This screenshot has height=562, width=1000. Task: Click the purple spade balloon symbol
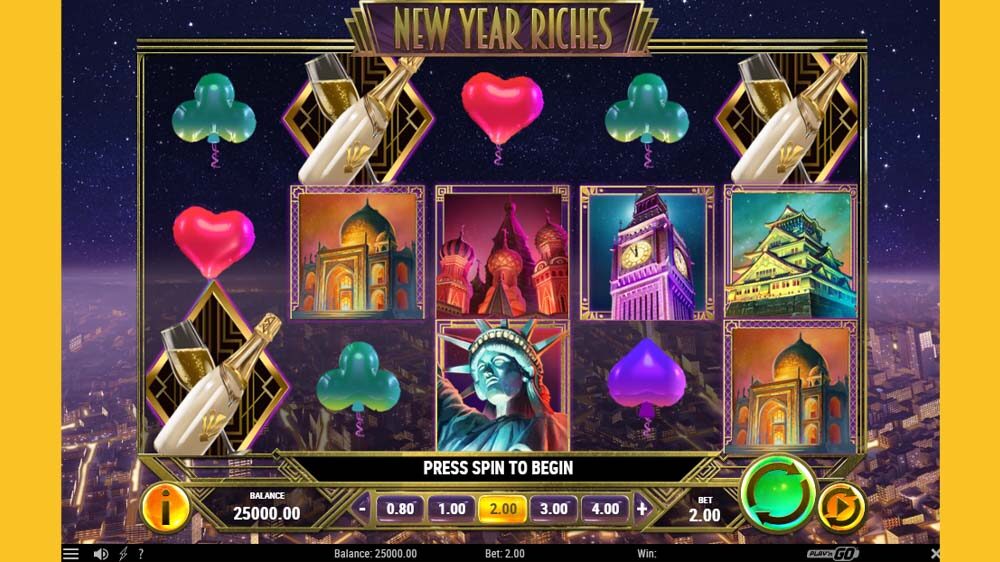click(647, 383)
